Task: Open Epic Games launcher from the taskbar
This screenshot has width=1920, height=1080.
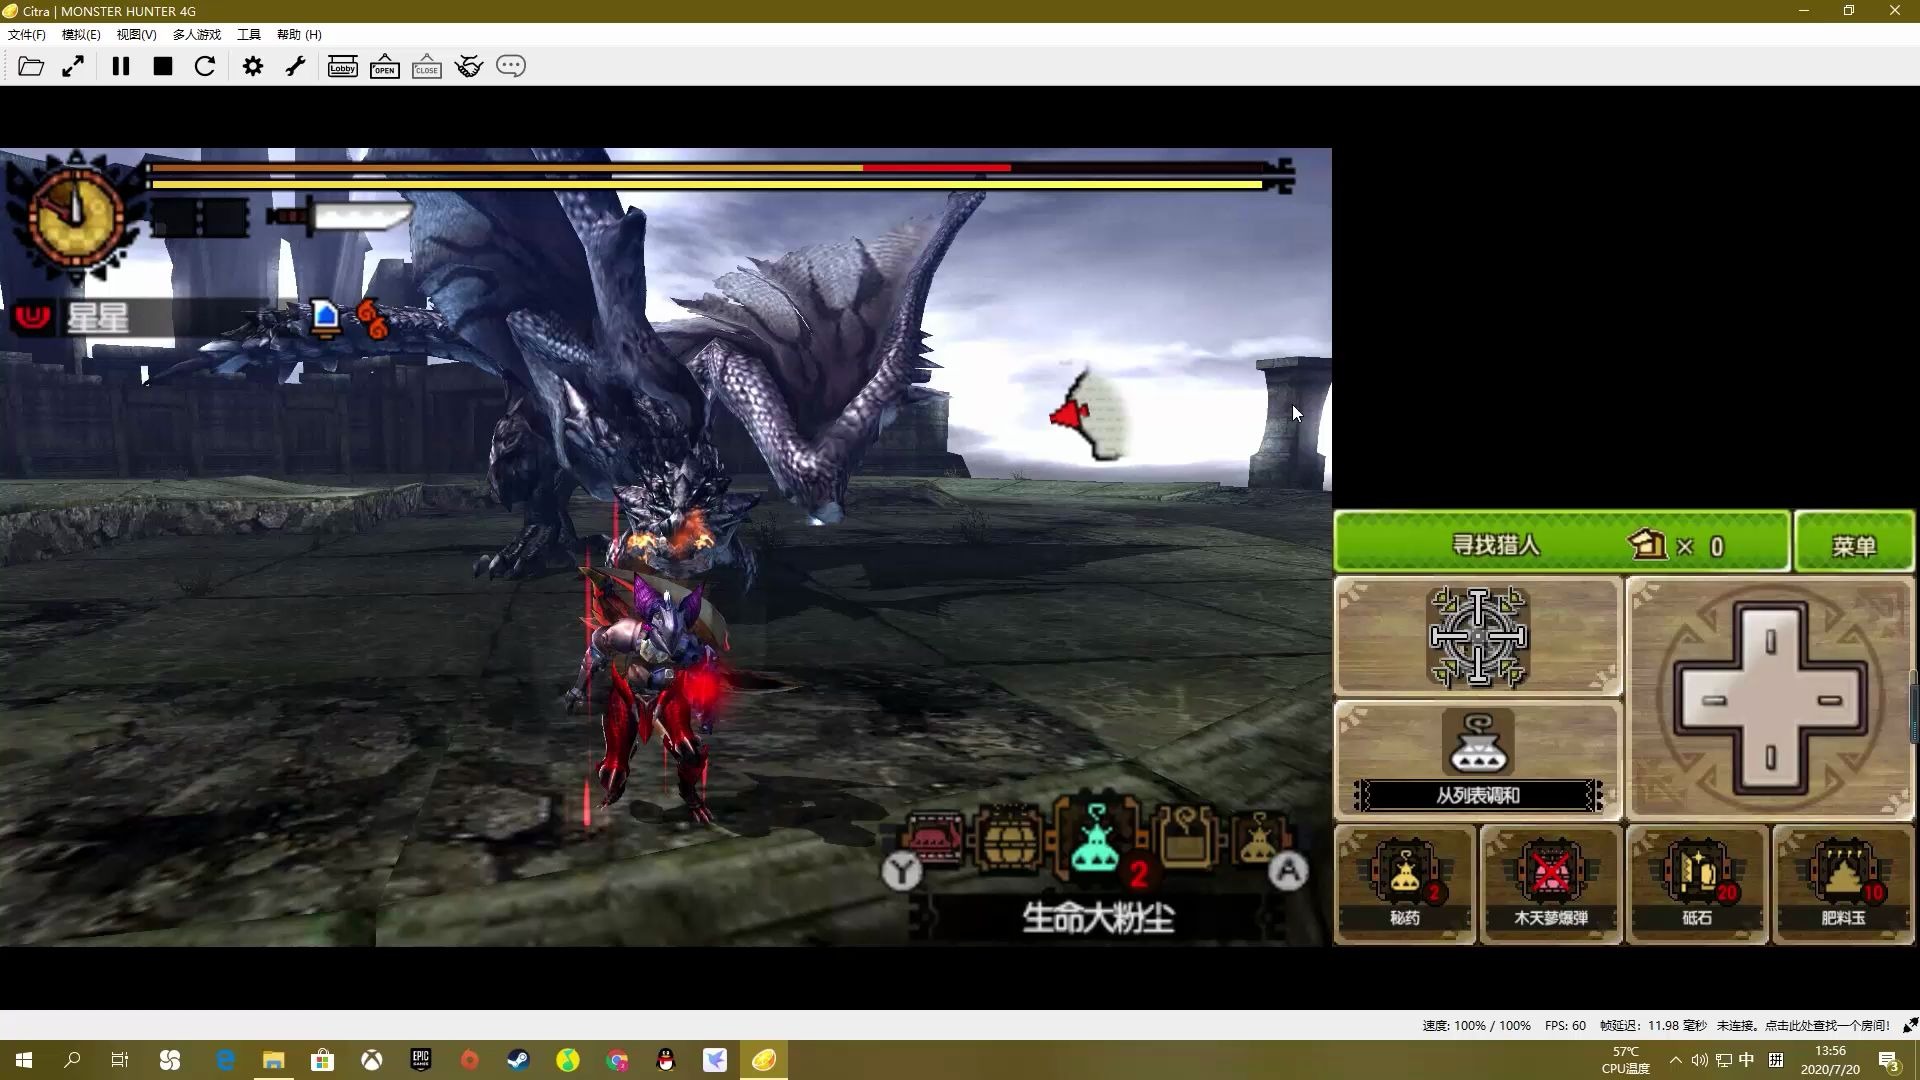Action: 420,1060
